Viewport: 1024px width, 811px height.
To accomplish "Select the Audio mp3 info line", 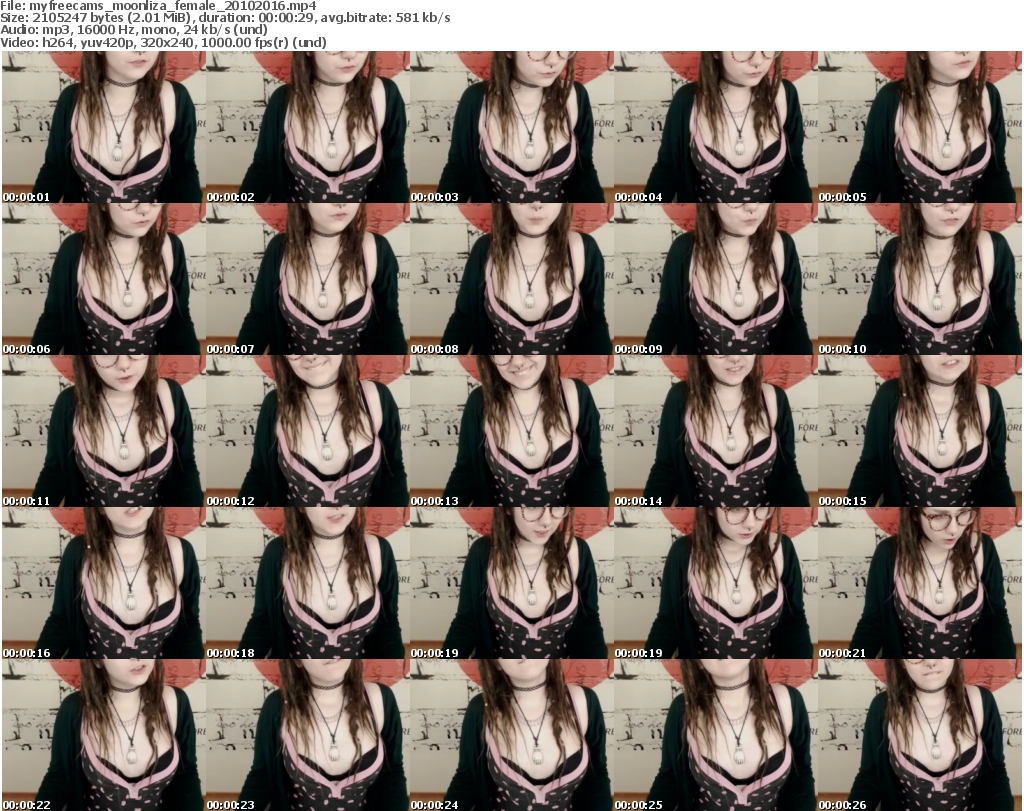I will (134, 30).
